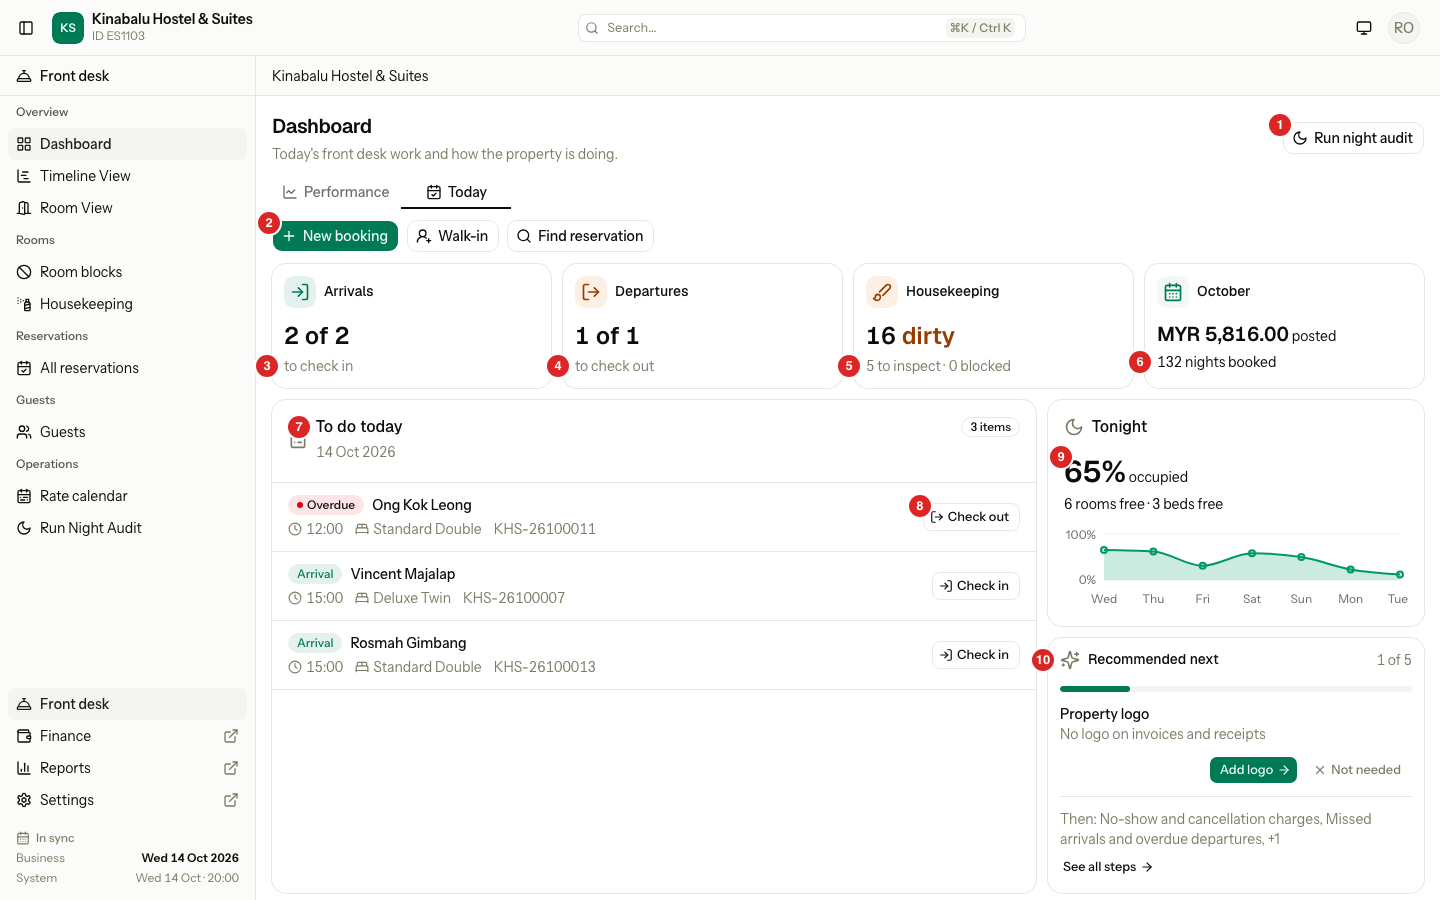Viewport: 1440px width, 900px height.
Task: Click the search field
Action: click(x=801, y=28)
